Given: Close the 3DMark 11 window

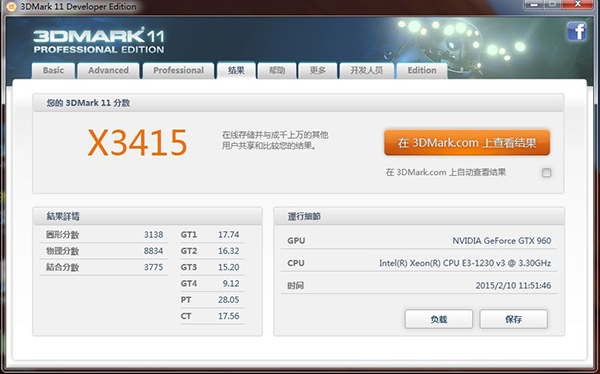Looking at the screenshot, I should pos(578,4).
